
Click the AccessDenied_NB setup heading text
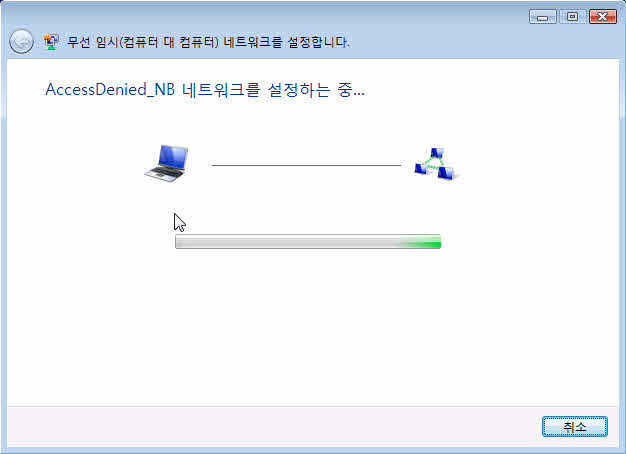tap(205, 89)
